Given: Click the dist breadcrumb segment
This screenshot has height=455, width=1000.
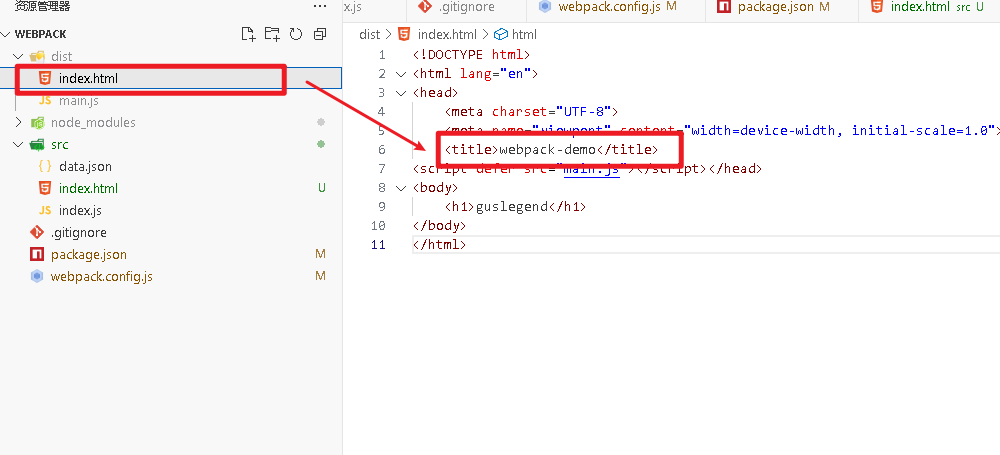Looking at the screenshot, I should point(369,34).
